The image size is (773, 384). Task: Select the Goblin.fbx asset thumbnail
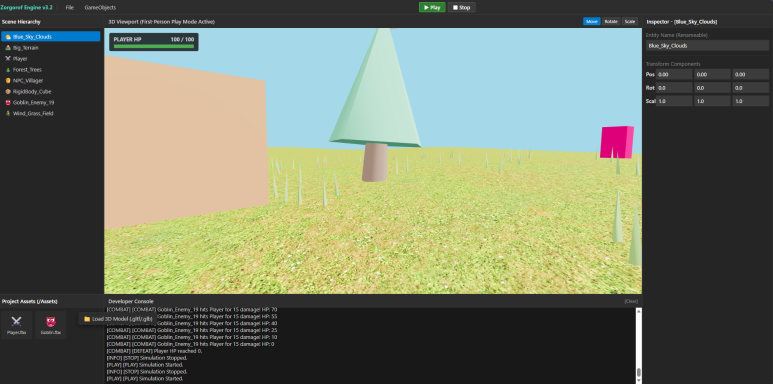click(x=51, y=325)
